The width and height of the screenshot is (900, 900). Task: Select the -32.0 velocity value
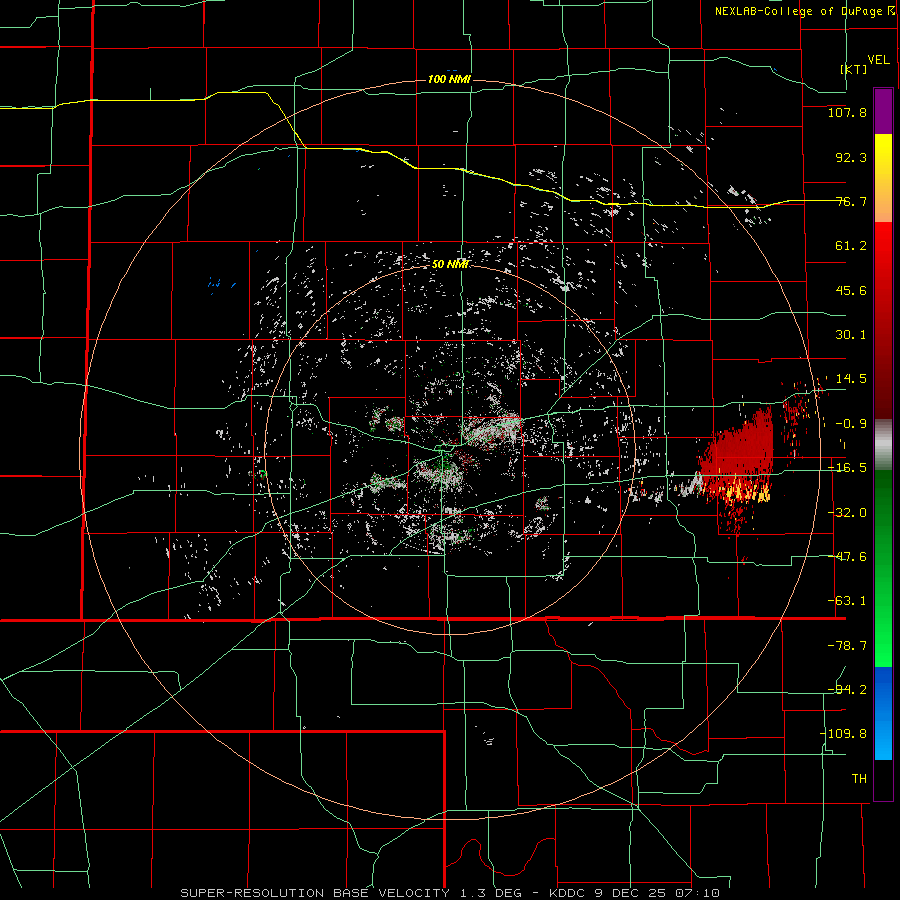coord(847,513)
